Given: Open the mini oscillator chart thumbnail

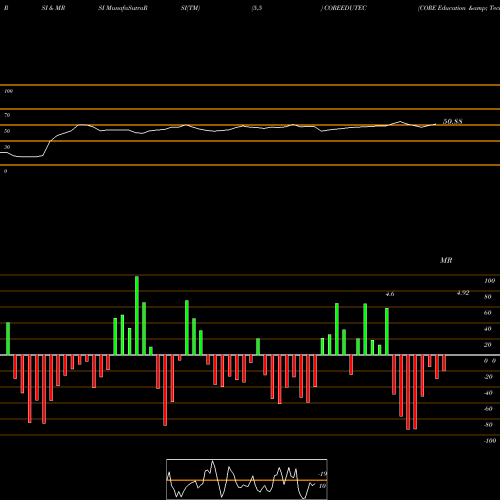Looking at the screenshot, I should [247, 479].
